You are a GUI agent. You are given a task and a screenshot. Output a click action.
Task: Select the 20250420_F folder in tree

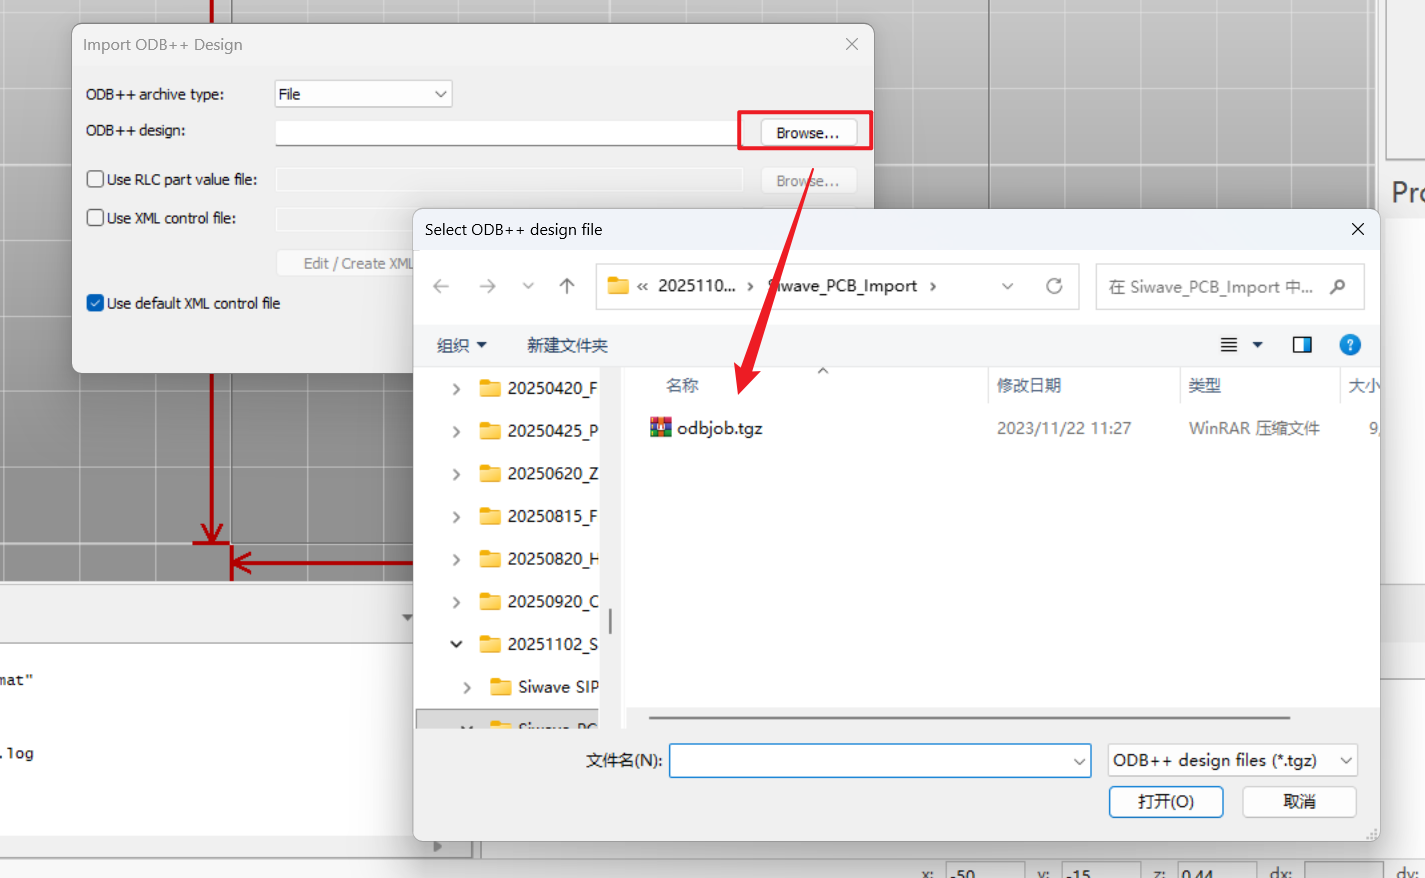point(539,388)
